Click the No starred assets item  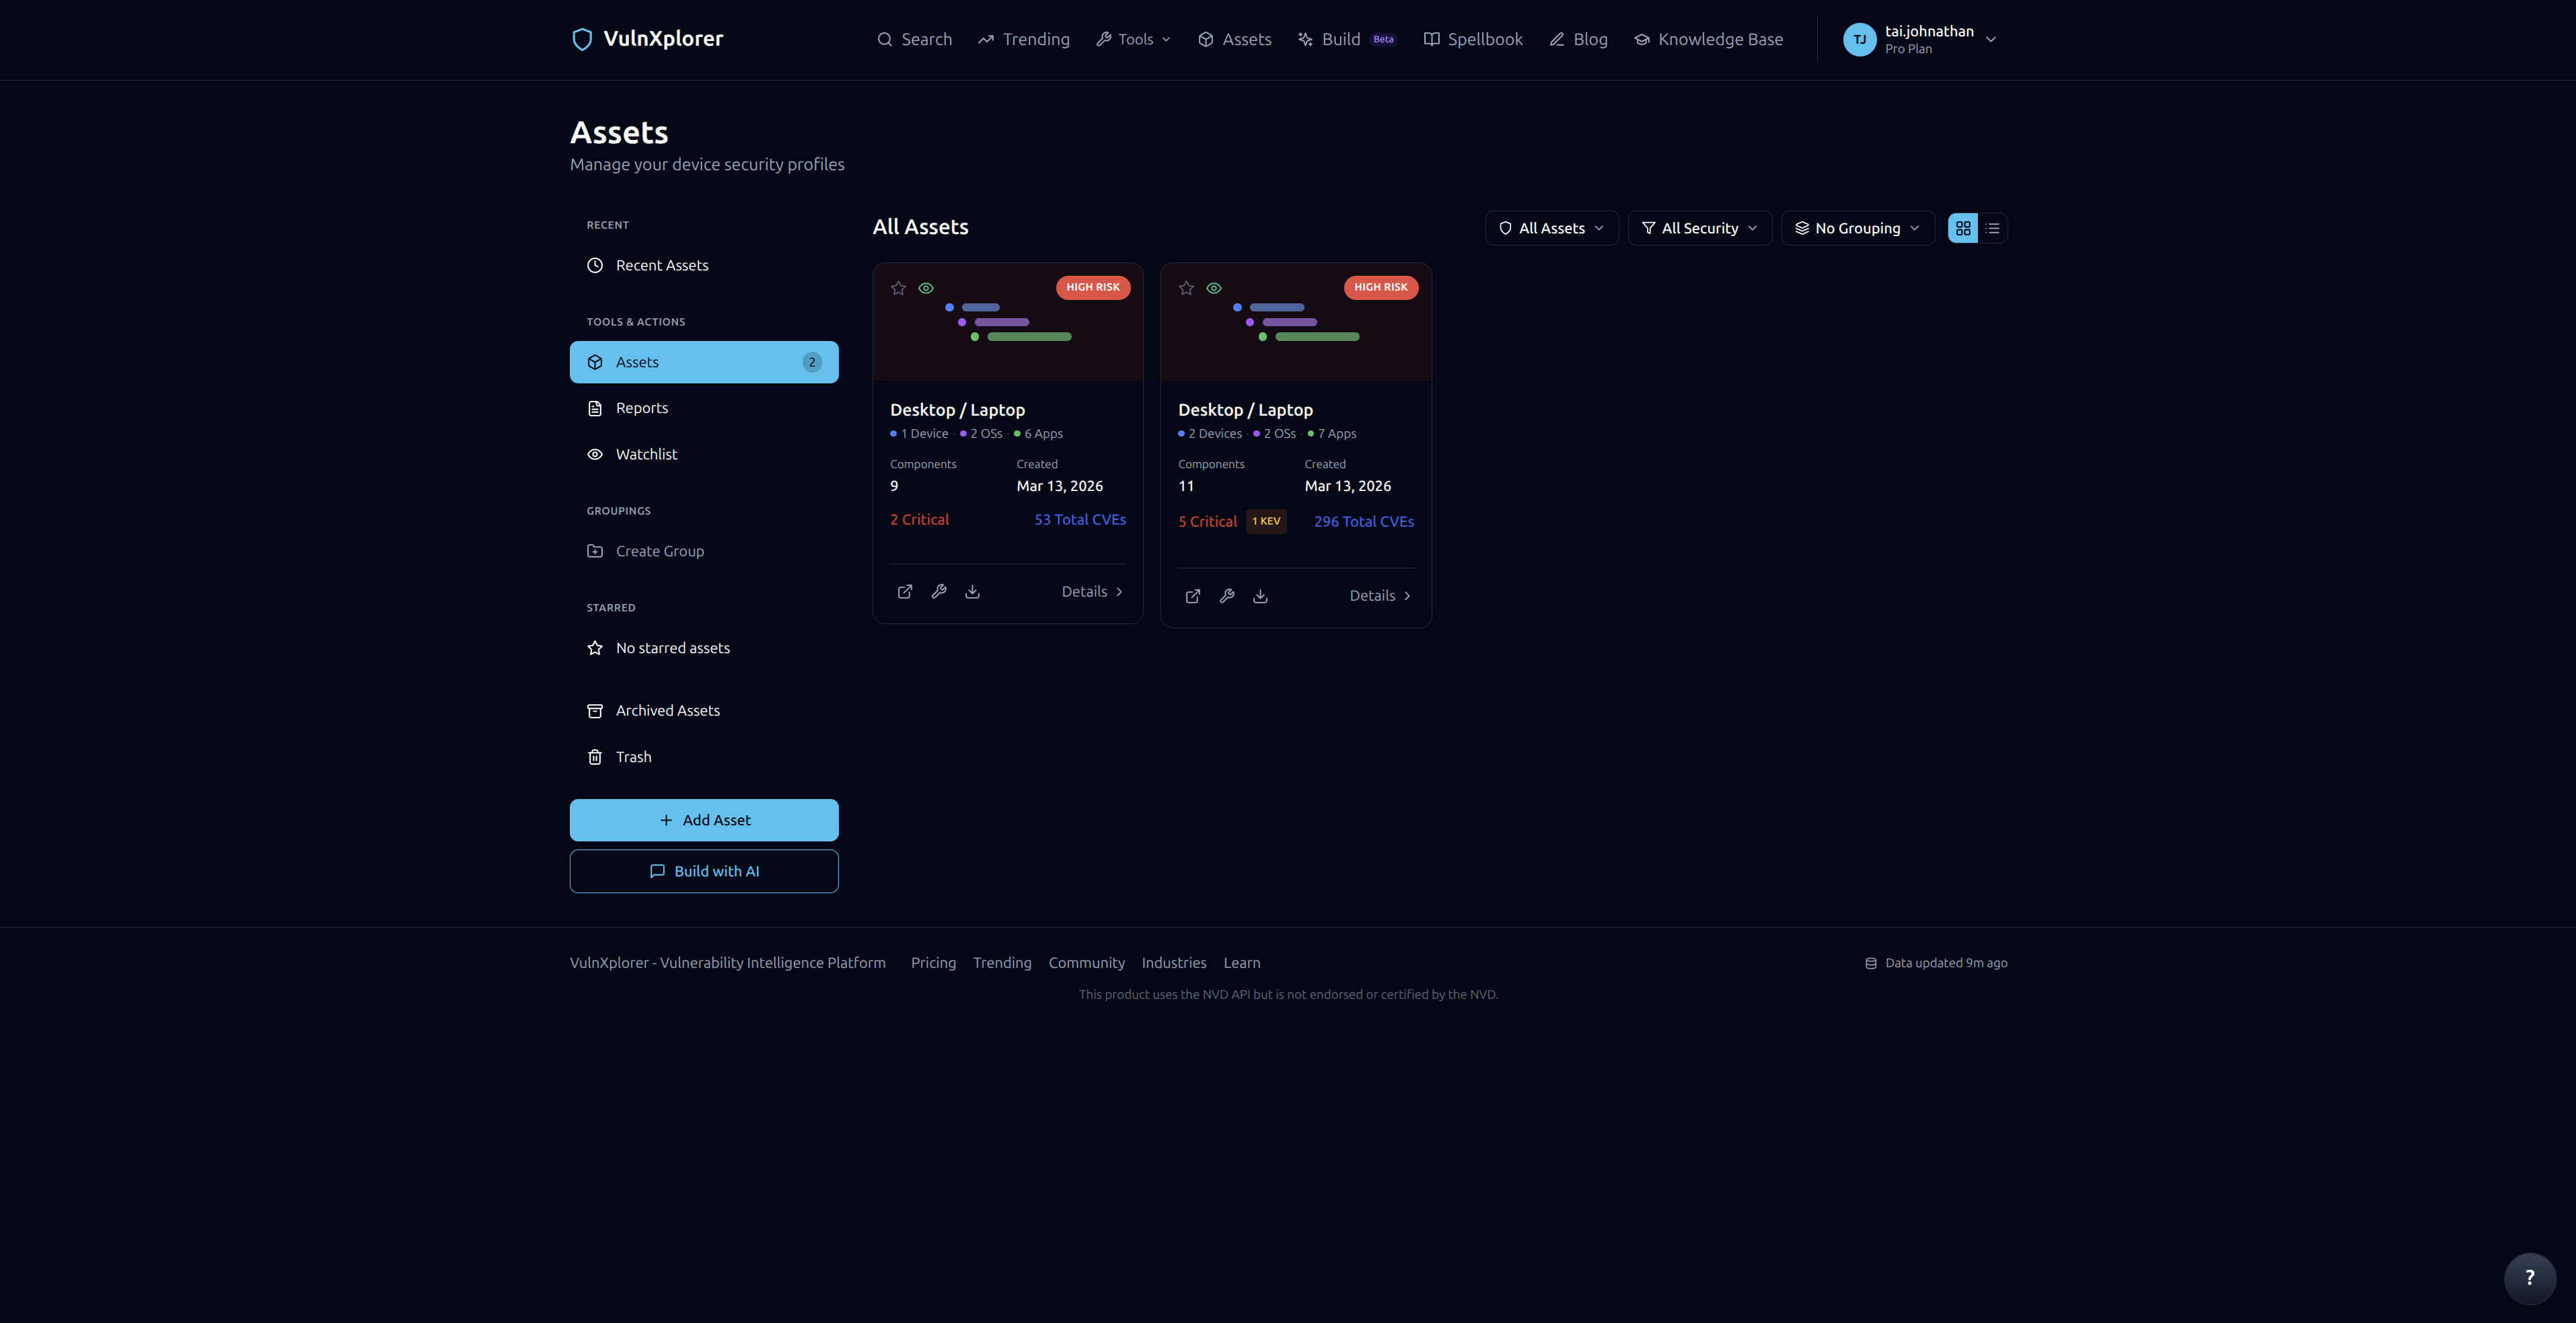[704, 648]
